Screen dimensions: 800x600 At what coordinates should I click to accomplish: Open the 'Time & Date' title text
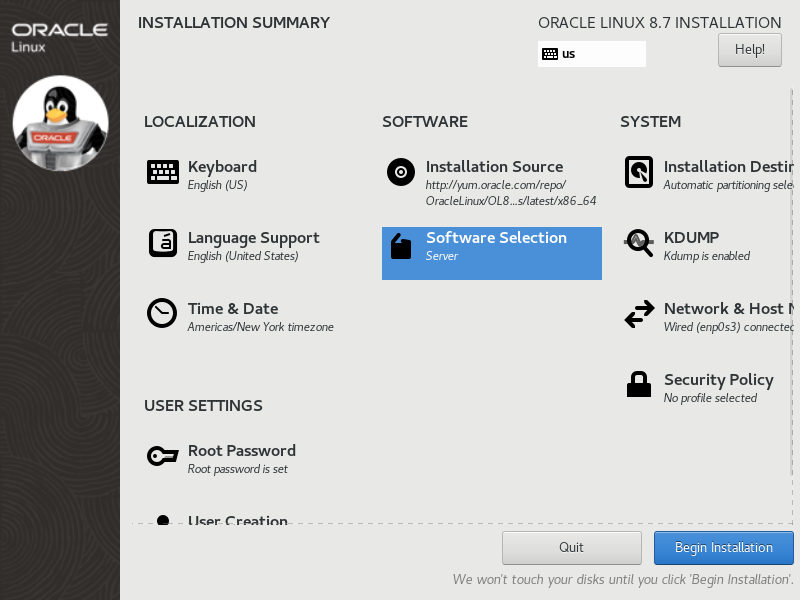(x=233, y=309)
